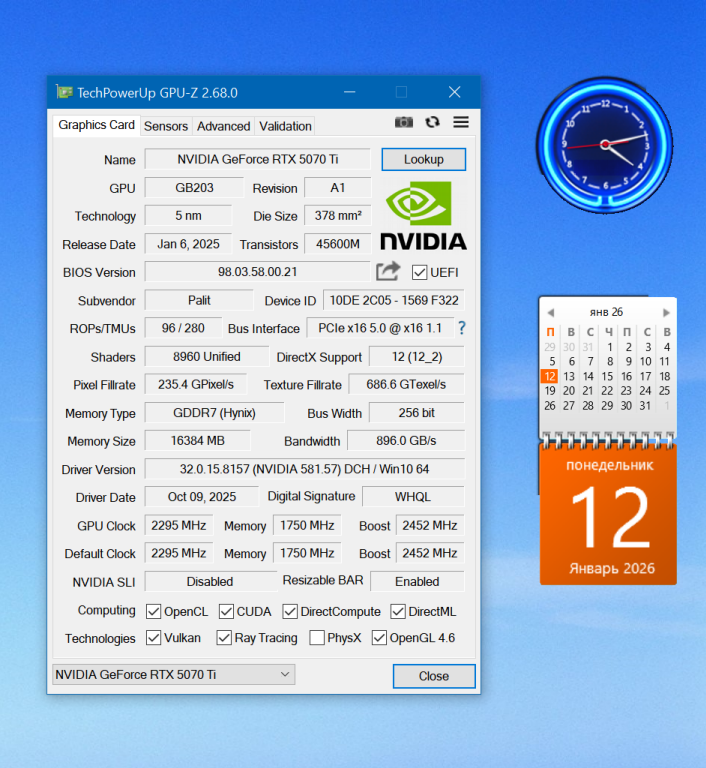
Task: Click the BIOS share/export arrow icon
Action: tap(388, 271)
